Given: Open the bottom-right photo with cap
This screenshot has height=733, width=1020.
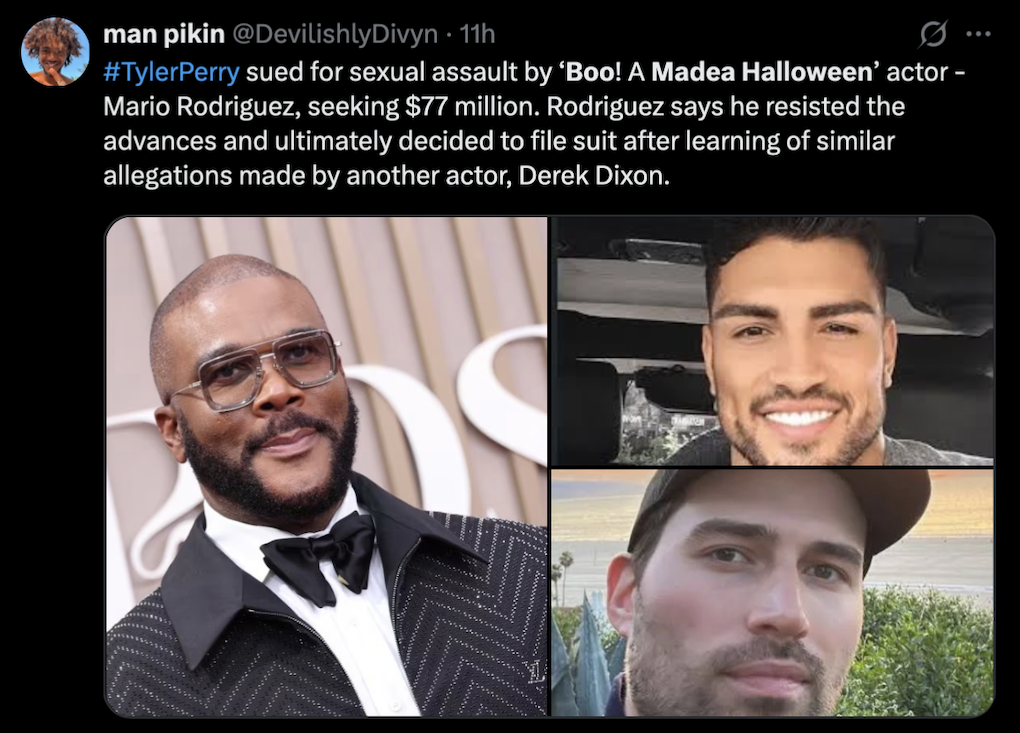Looking at the screenshot, I should pyautogui.click(x=773, y=593).
